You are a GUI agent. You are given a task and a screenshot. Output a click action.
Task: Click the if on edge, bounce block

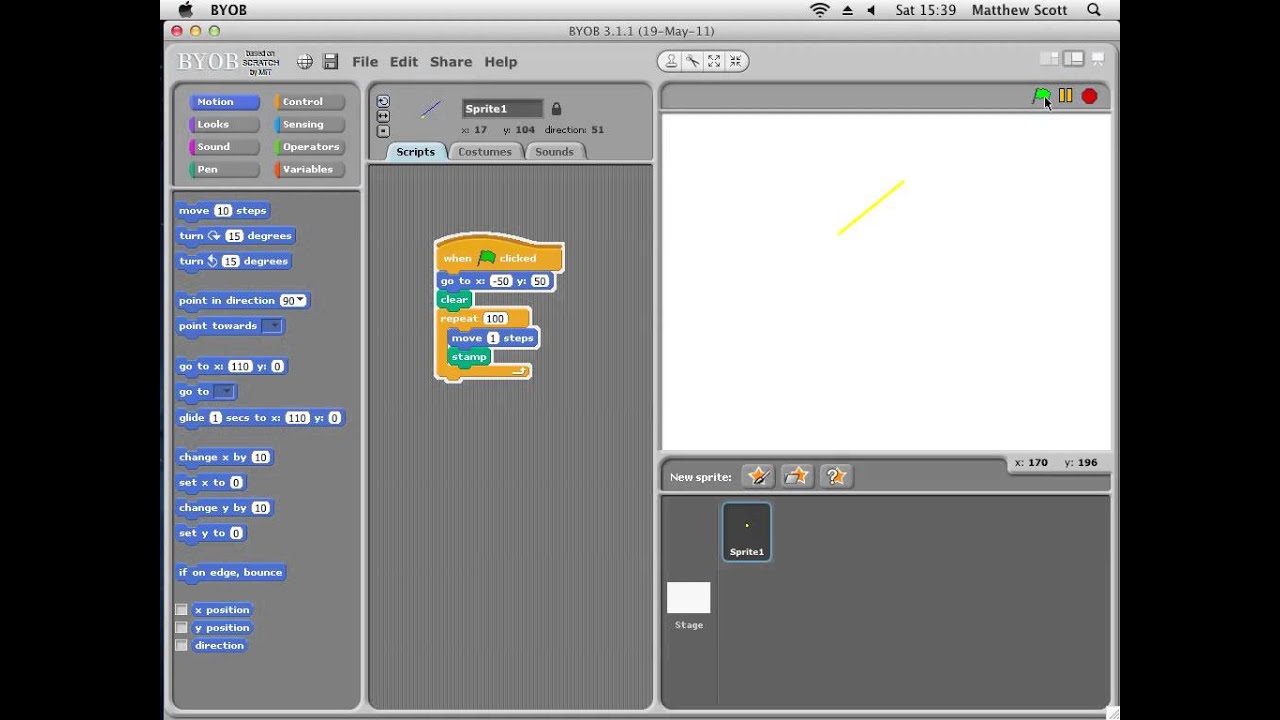tap(231, 573)
